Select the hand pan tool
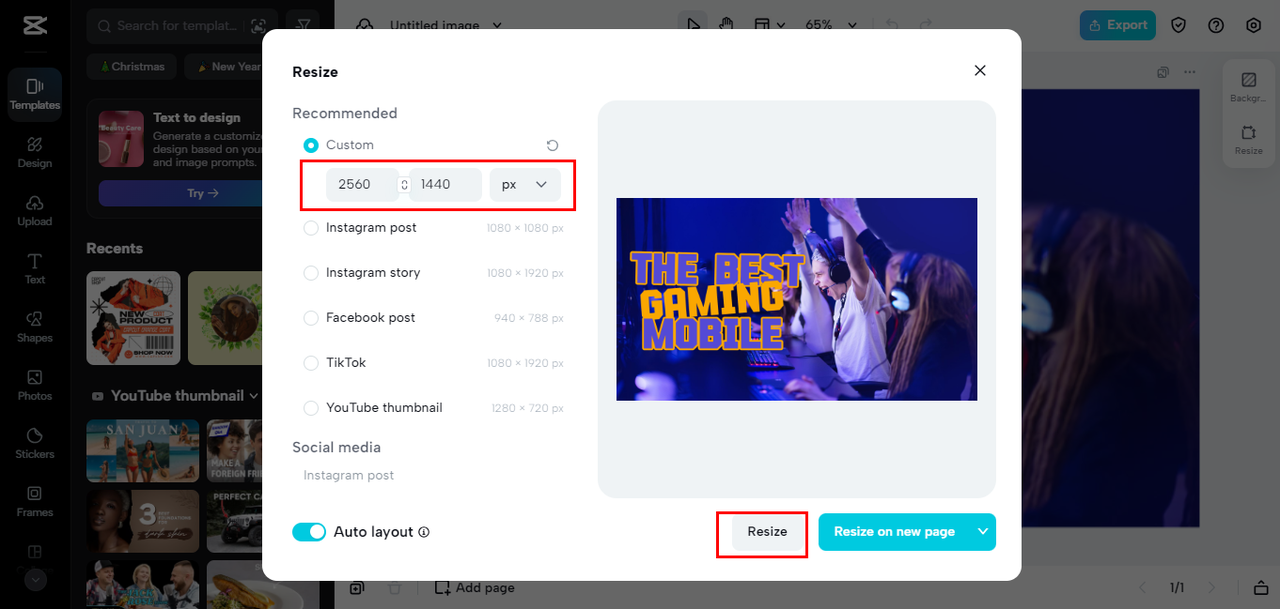Viewport: 1280px width, 609px height. [725, 25]
